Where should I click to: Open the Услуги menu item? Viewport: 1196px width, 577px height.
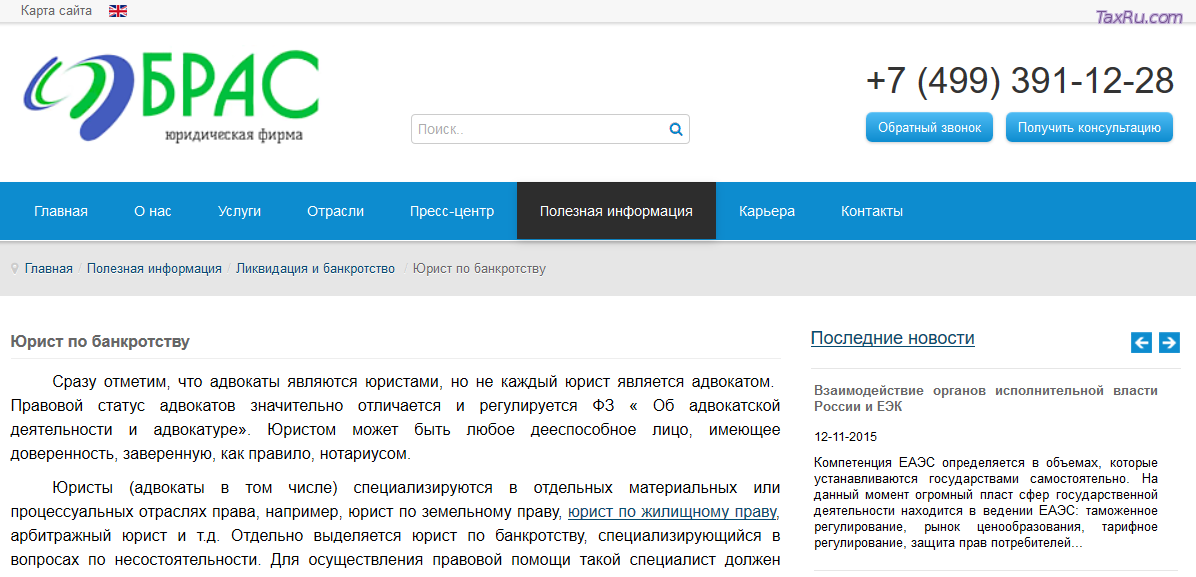point(239,211)
